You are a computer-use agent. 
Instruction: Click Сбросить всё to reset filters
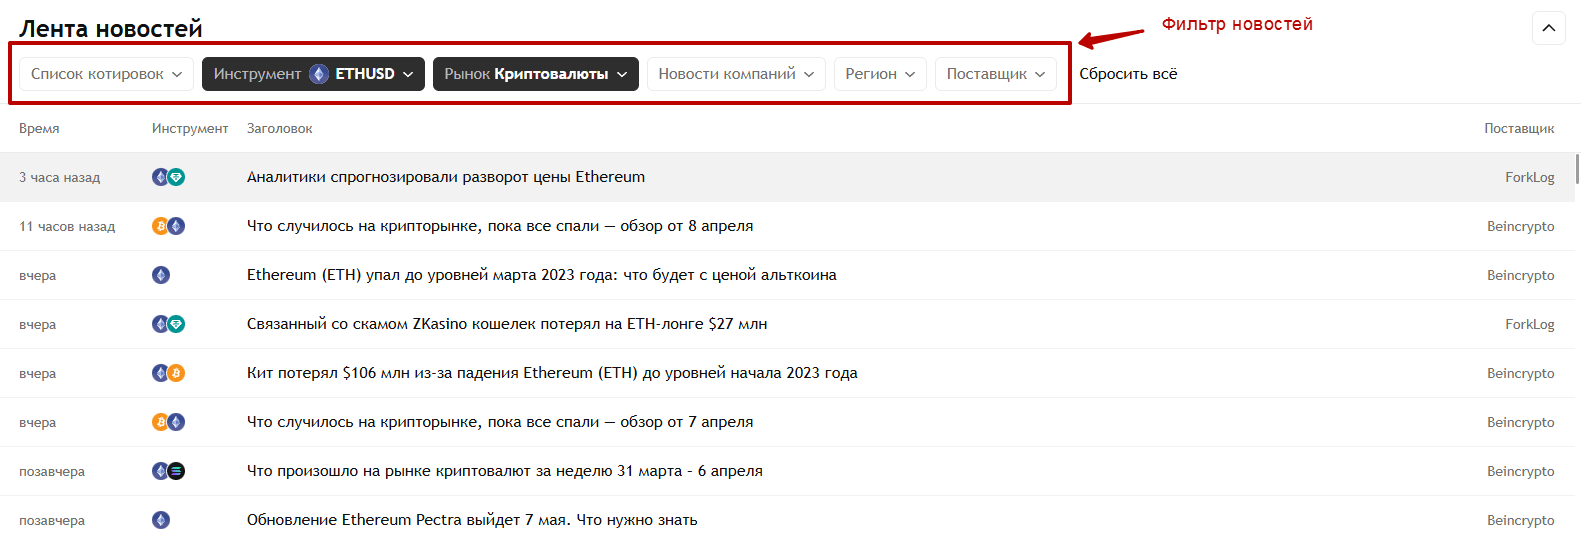pyautogui.click(x=1128, y=74)
